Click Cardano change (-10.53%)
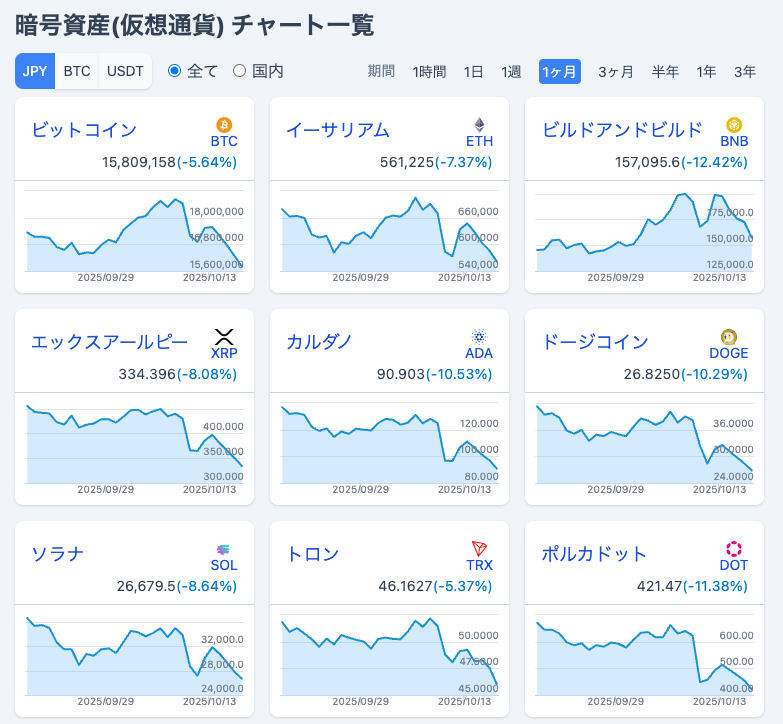Viewport: 783px width, 724px height. pos(459,374)
